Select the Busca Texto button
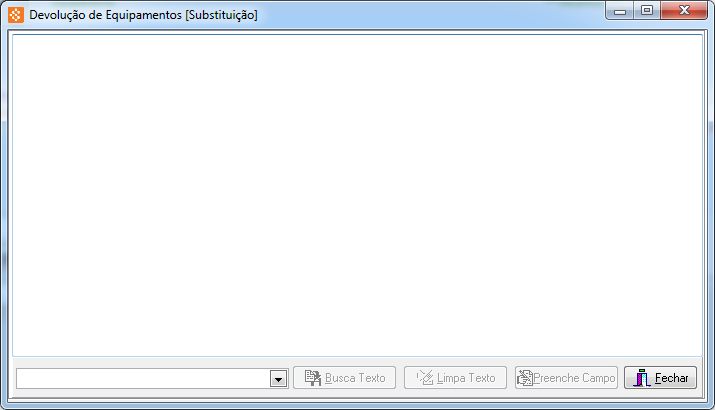 tap(344, 378)
